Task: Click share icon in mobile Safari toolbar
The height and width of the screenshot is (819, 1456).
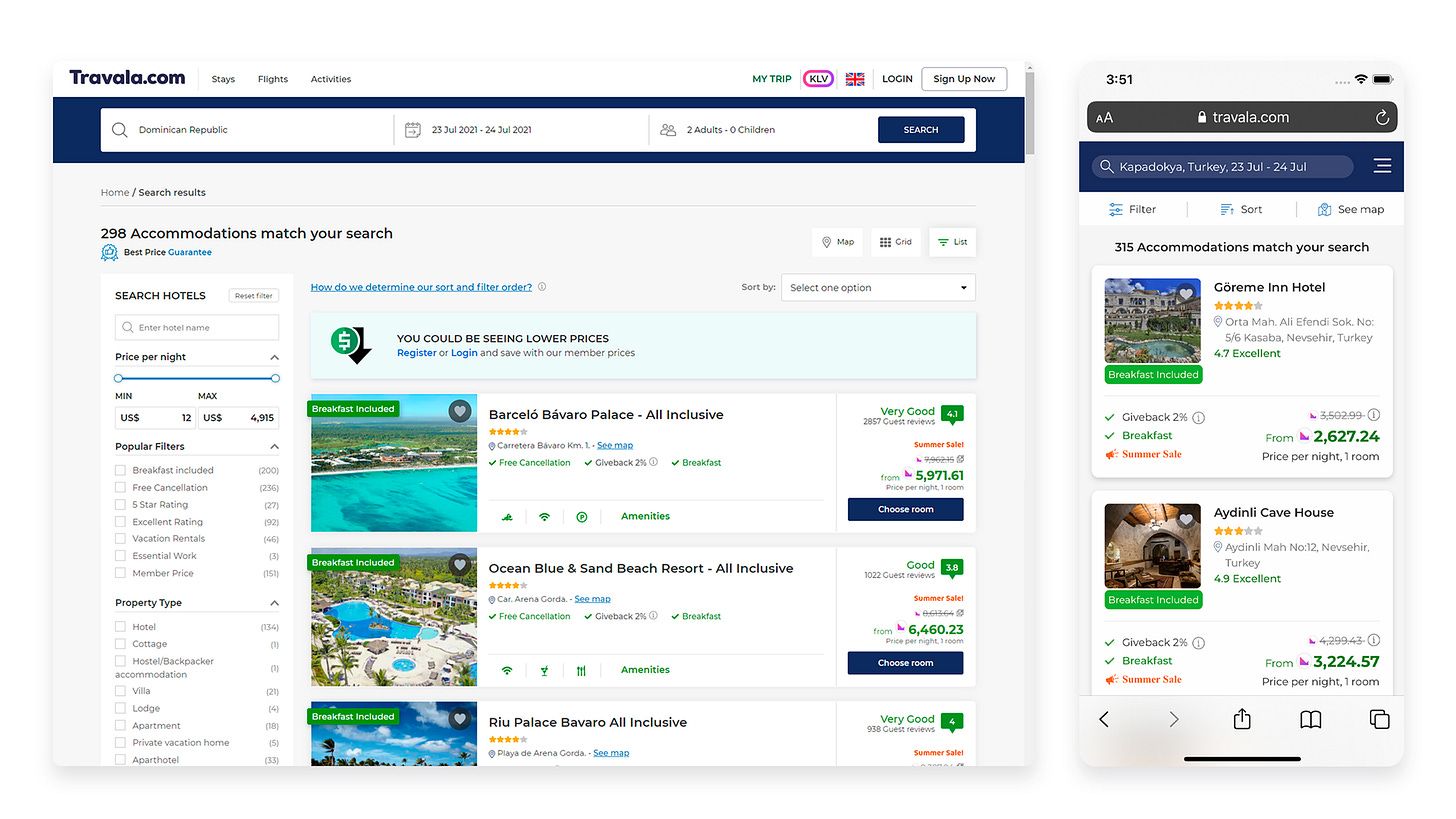Action: point(1242,719)
